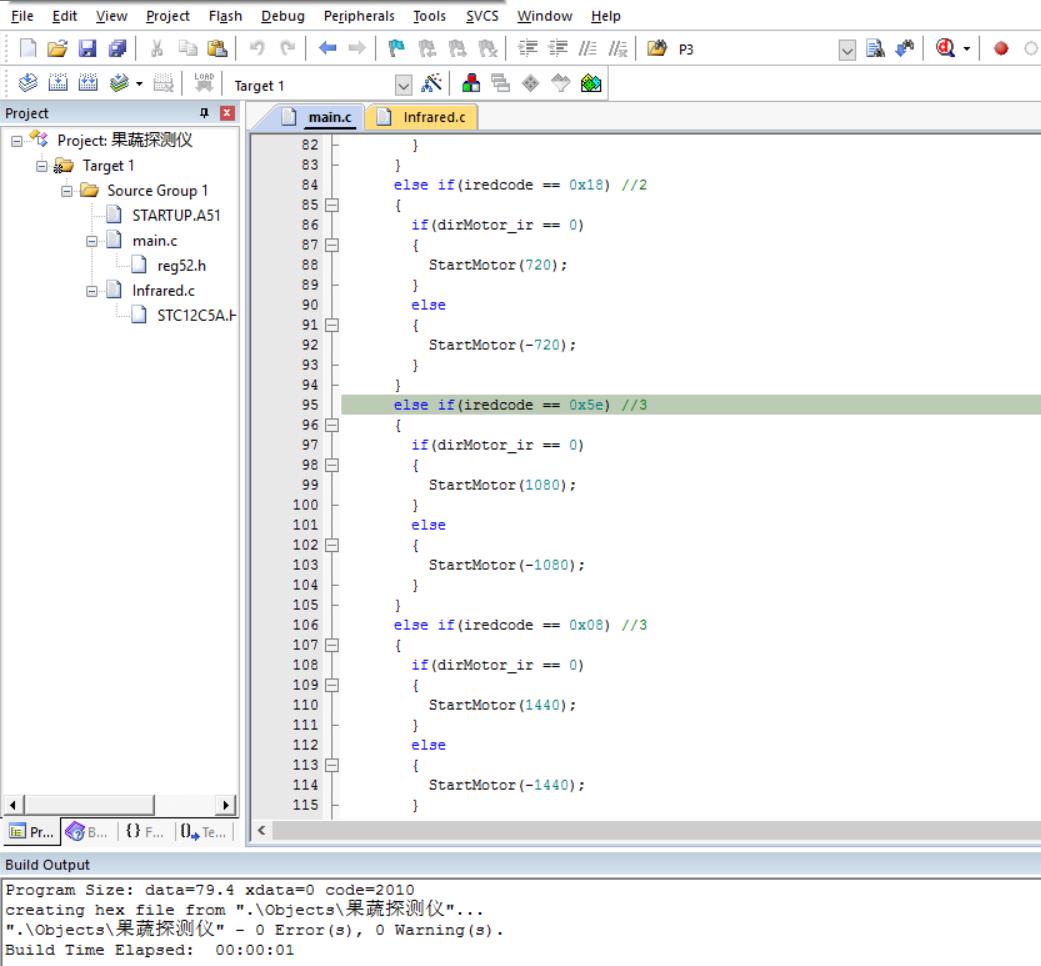The image size is (1041, 966).
Task: Start the debug session icon
Action: click(x=945, y=48)
